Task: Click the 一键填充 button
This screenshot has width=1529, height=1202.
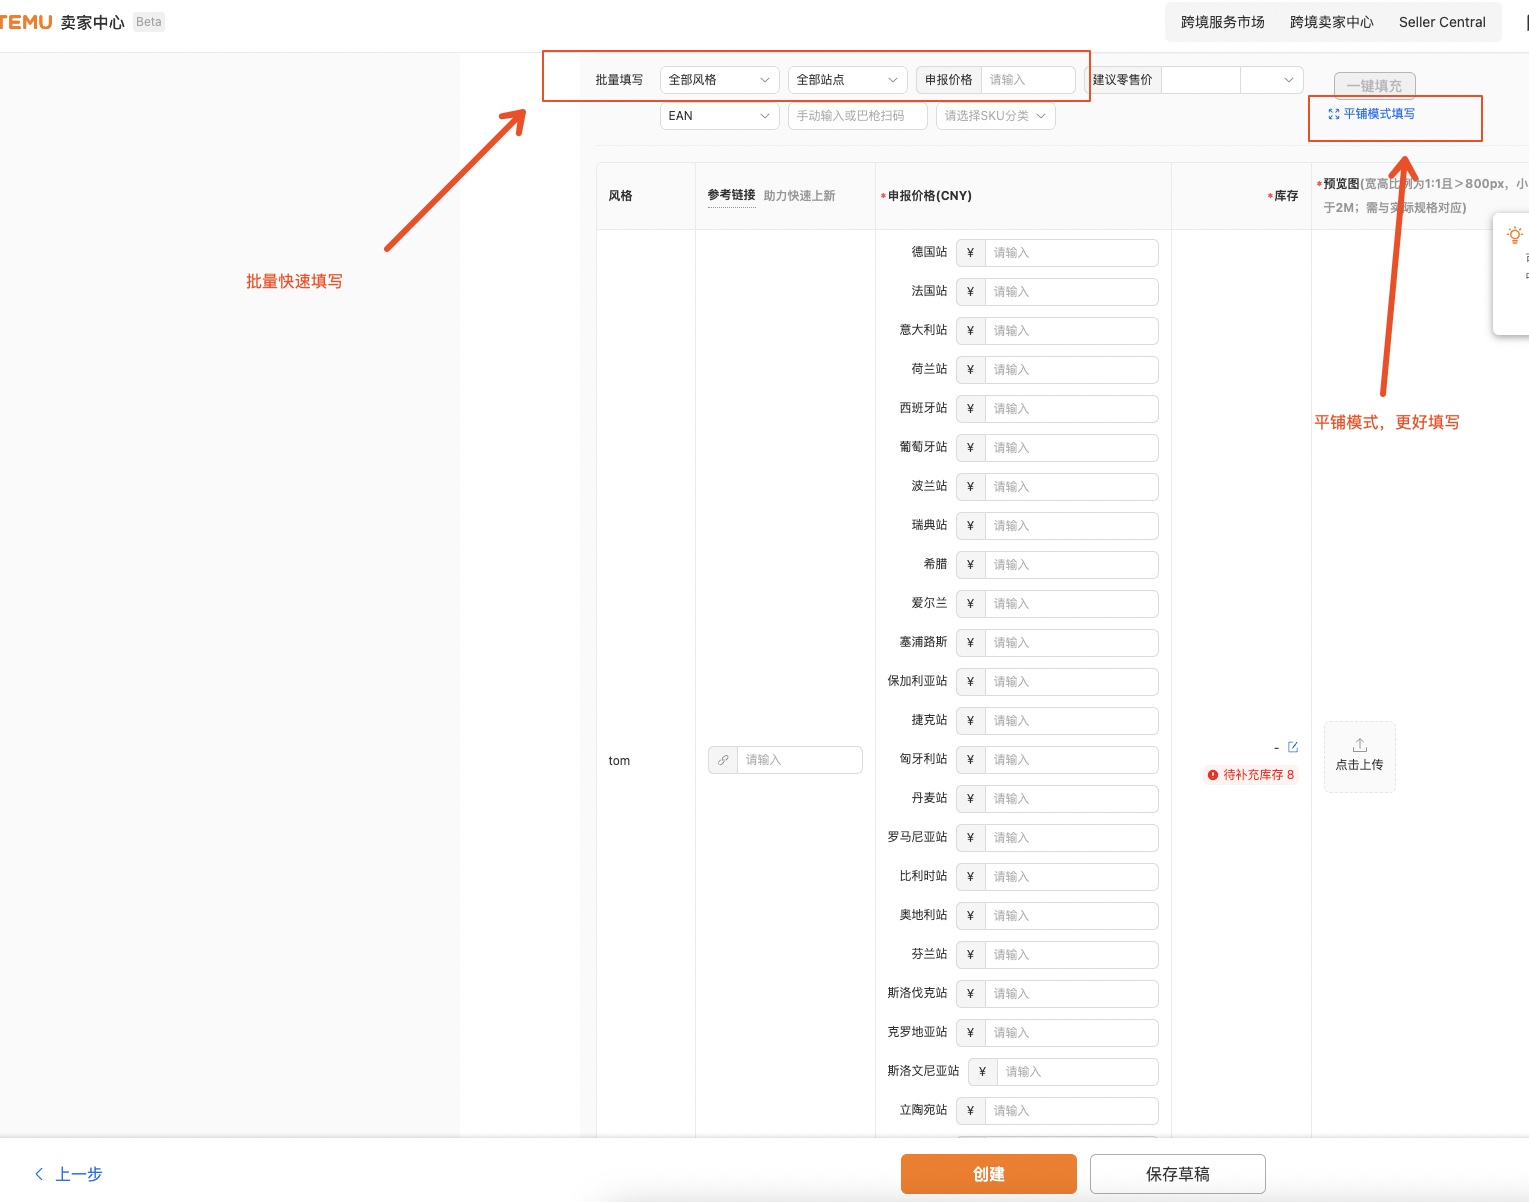Action: 1374,86
